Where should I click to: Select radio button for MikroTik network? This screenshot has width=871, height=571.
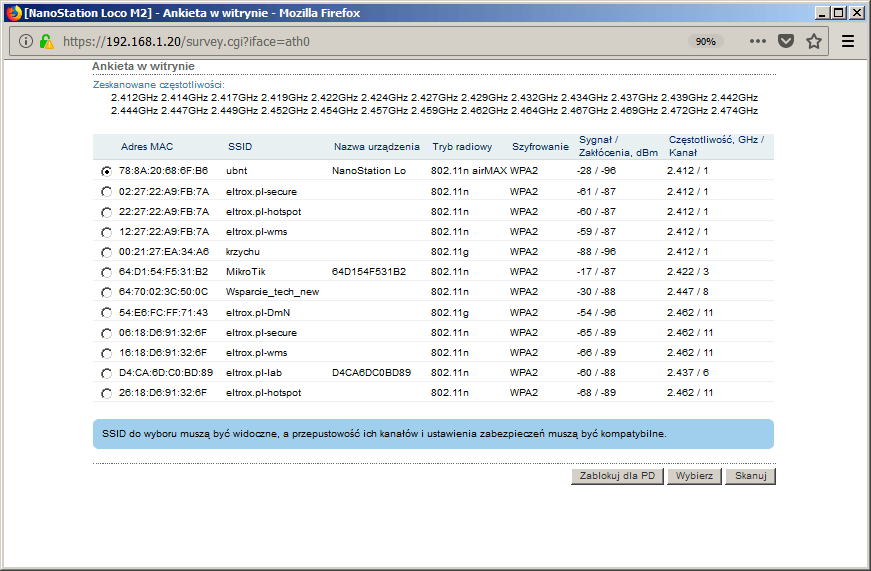click(106, 272)
